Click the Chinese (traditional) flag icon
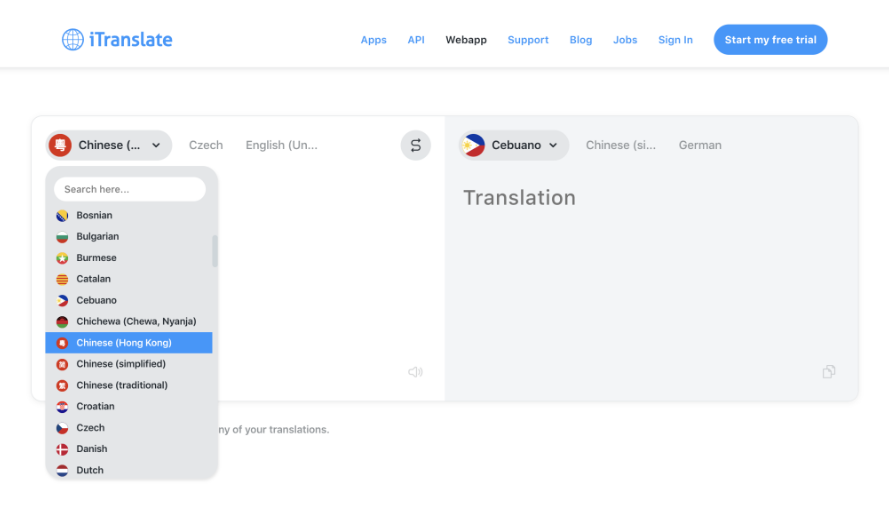 pos(62,385)
